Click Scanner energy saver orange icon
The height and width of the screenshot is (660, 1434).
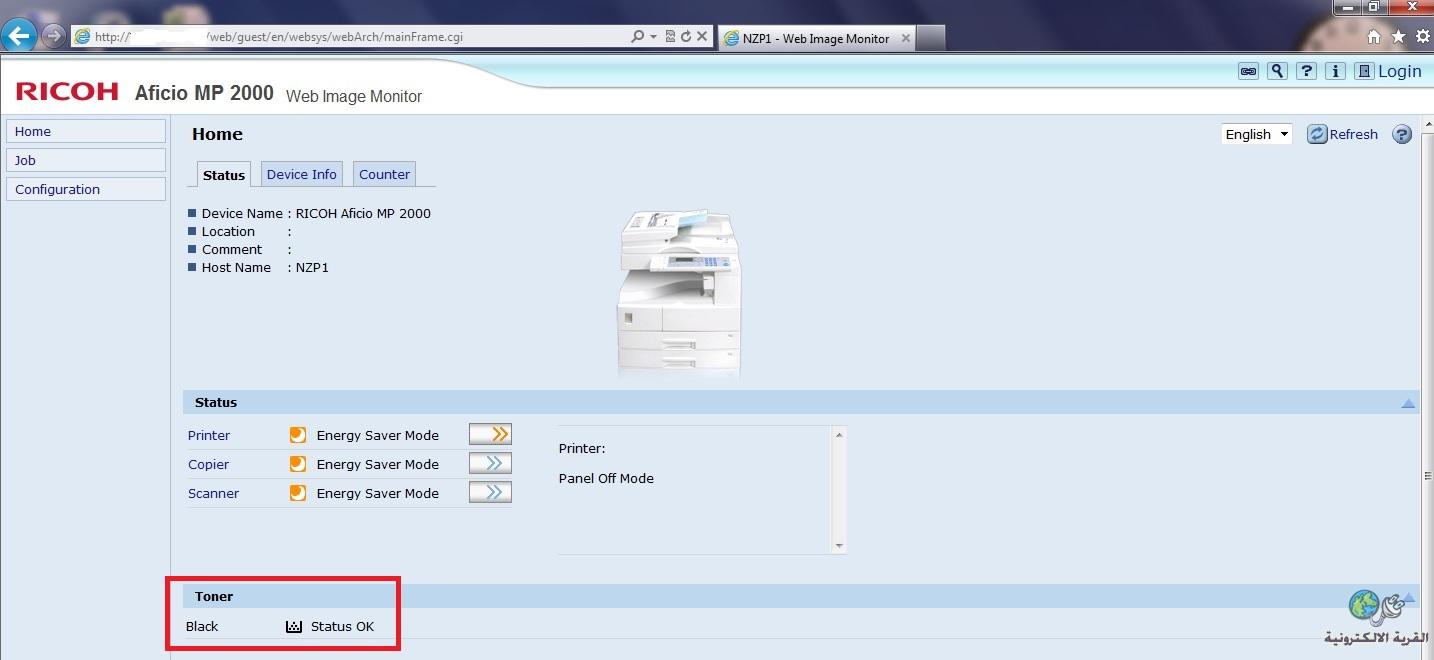coord(297,493)
